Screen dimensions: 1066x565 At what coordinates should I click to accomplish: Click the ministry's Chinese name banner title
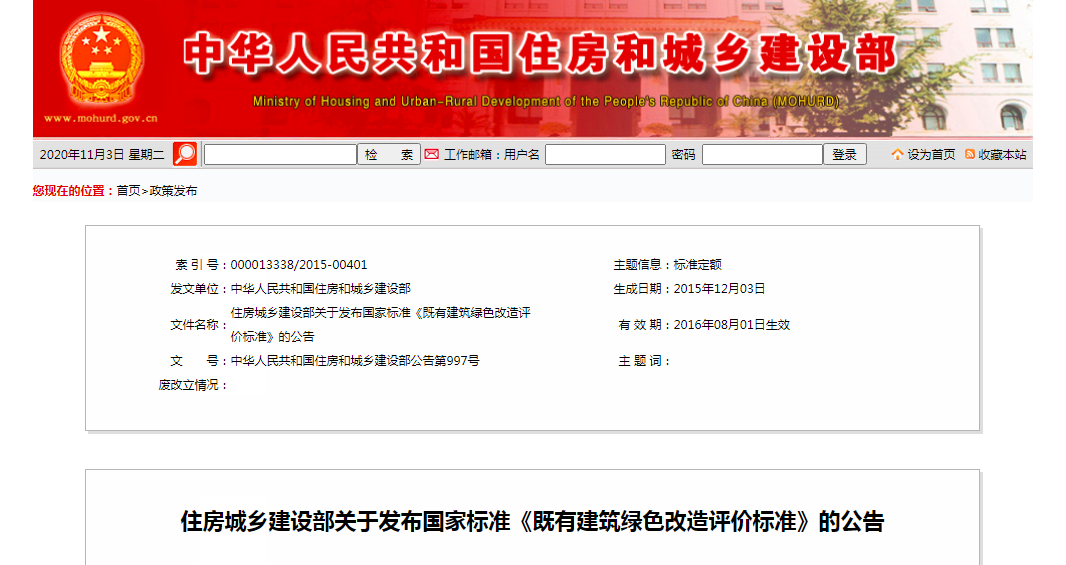point(540,54)
